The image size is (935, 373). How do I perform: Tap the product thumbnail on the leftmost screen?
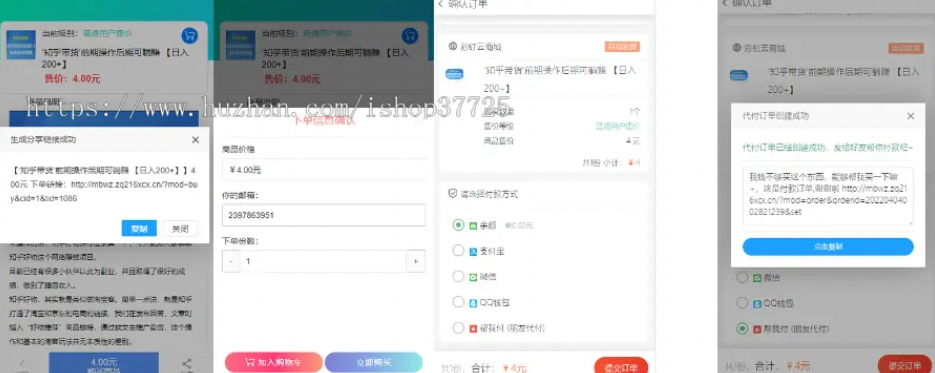[x=21, y=45]
